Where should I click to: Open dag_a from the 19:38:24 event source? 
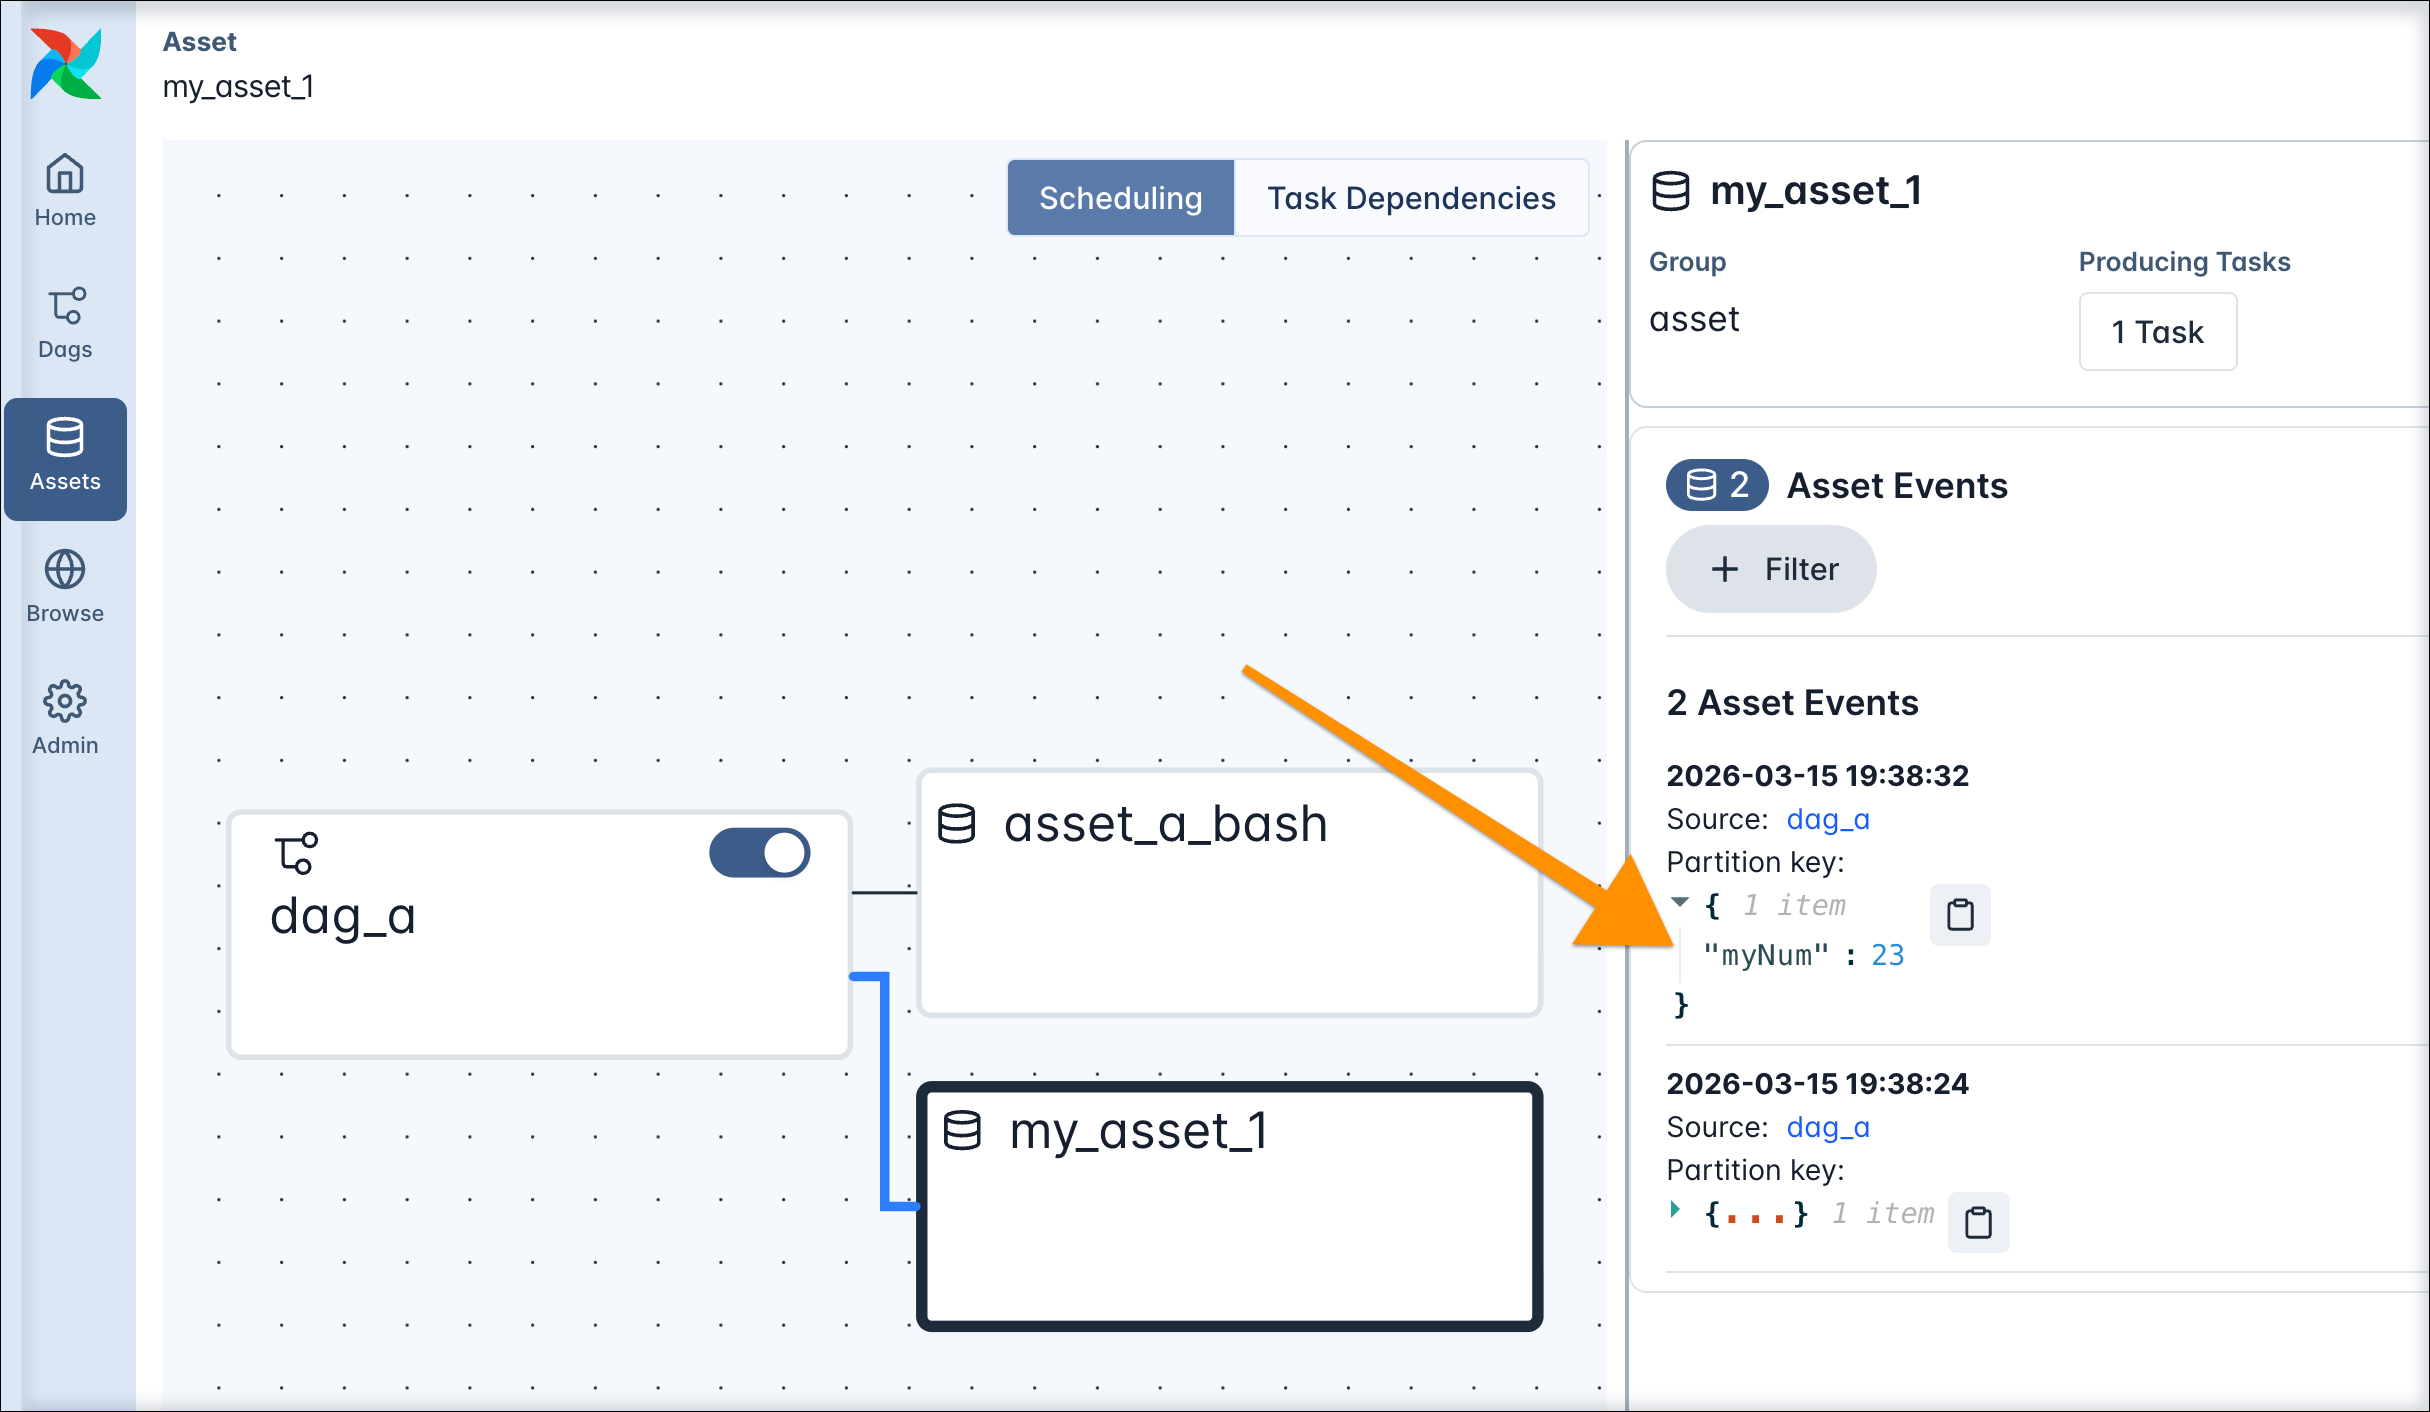tap(1828, 1127)
